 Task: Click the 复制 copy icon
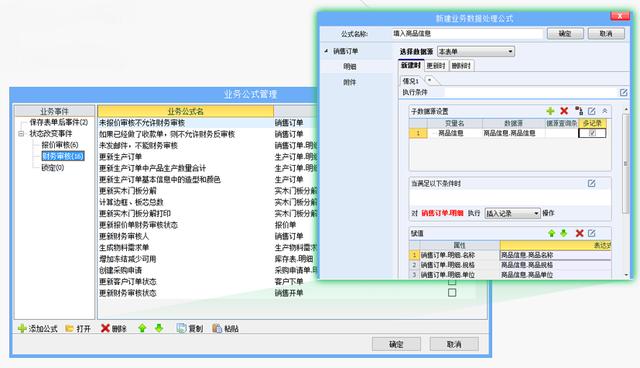pyautogui.click(x=181, y=328)
